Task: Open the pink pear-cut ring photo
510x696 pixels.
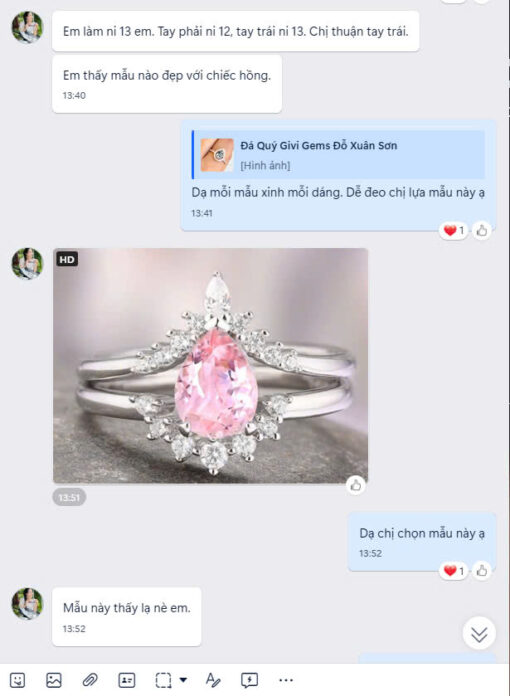Action: (210, 365)
